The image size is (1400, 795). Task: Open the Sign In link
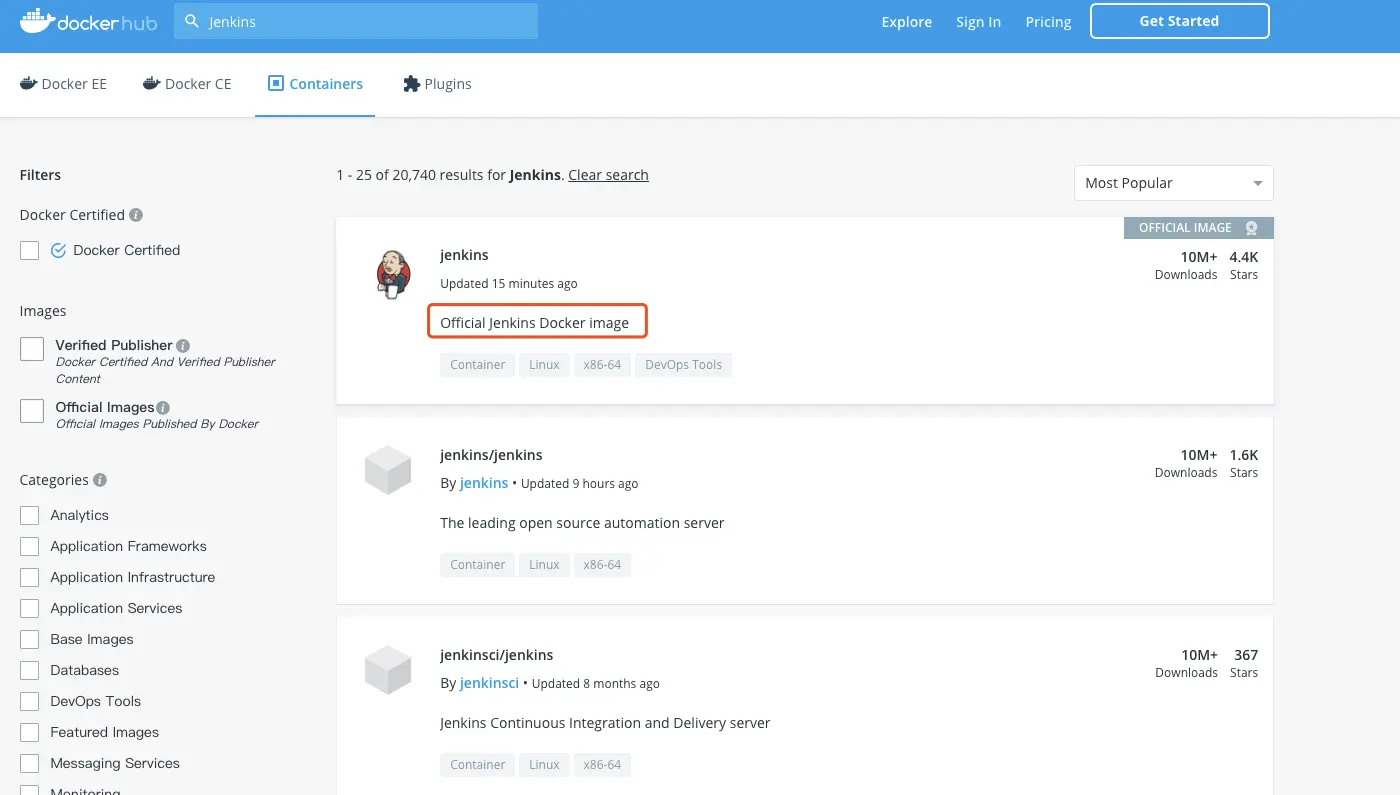(978, 22)
